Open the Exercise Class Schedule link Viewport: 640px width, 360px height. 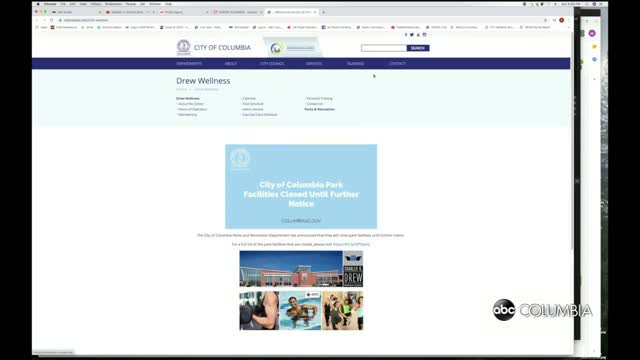[x=260, y=115]
